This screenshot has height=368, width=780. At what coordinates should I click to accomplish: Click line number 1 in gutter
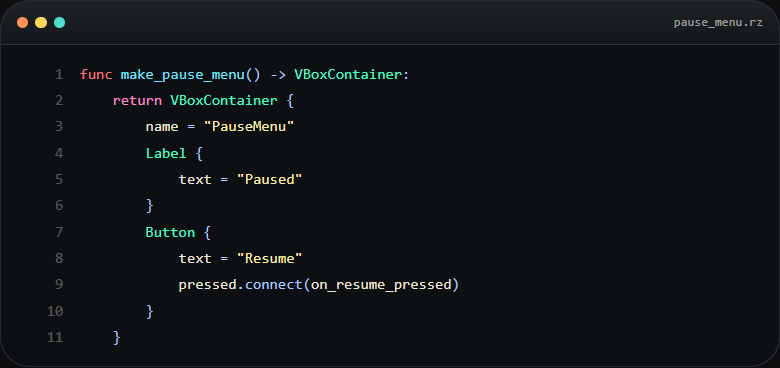tap(59, 75)
